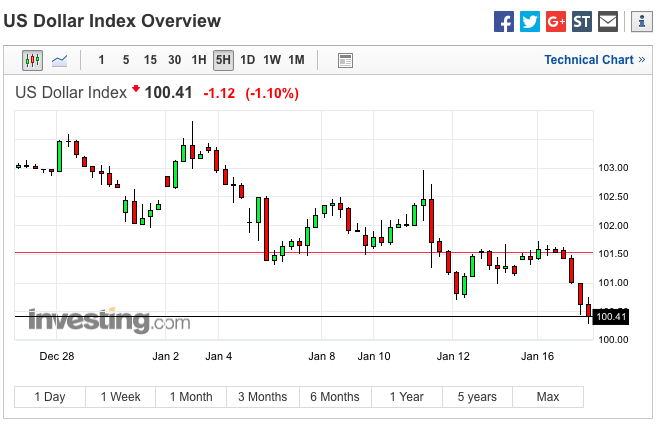Open the Technical Chart link

[594, 60]
